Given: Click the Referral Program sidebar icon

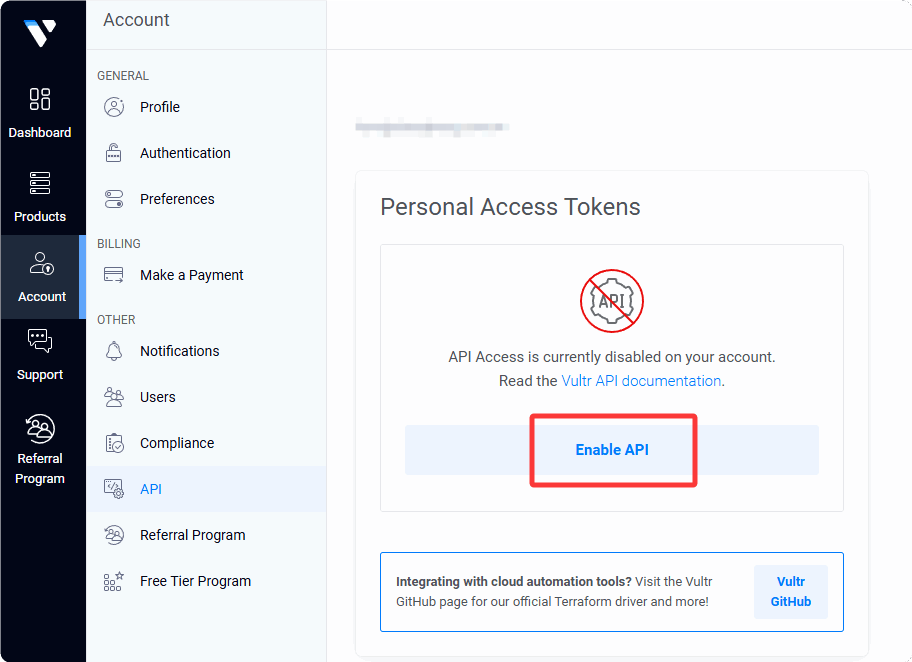Looking at the screenshot, I should [40, 429].
